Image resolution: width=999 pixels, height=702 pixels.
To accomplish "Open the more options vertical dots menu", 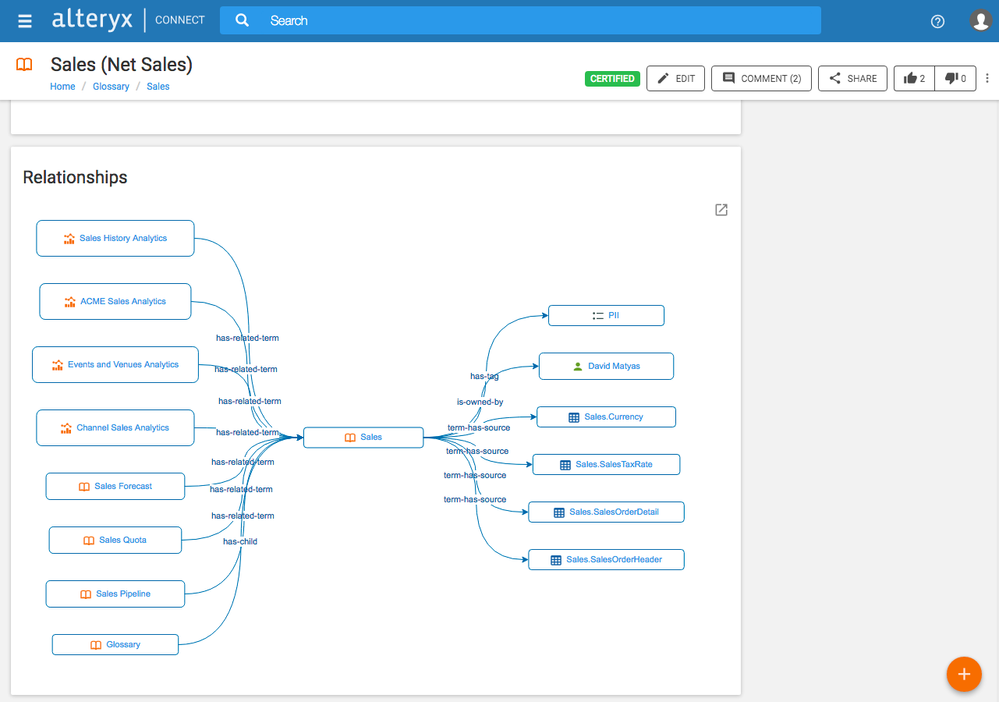I will click(x=987, y=78).
